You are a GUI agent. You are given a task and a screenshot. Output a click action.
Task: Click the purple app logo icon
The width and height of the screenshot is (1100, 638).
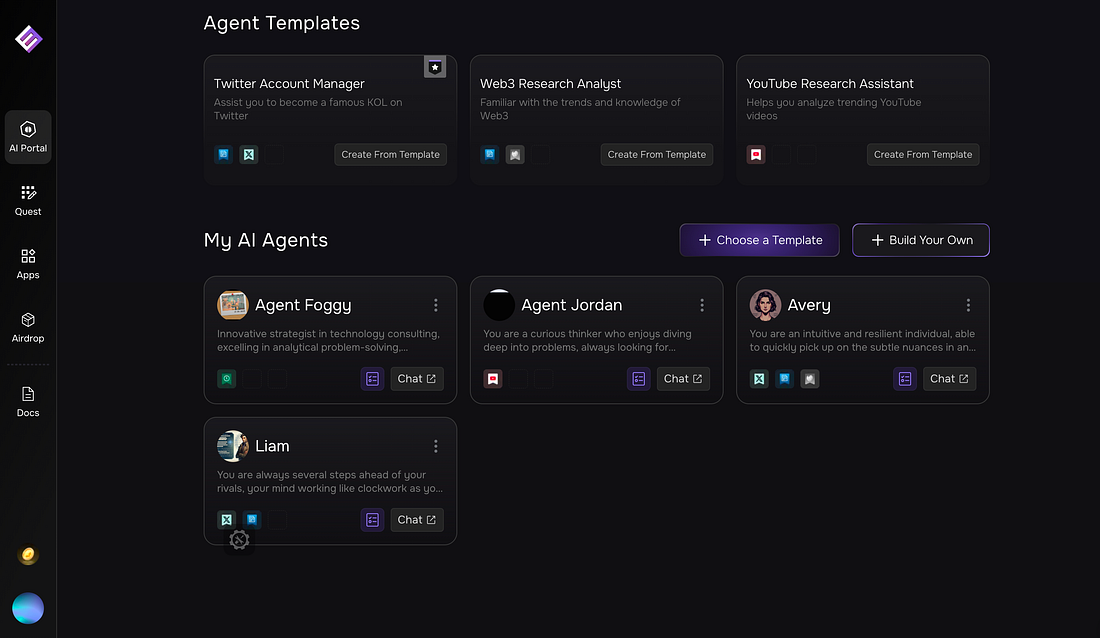[28, 39]
